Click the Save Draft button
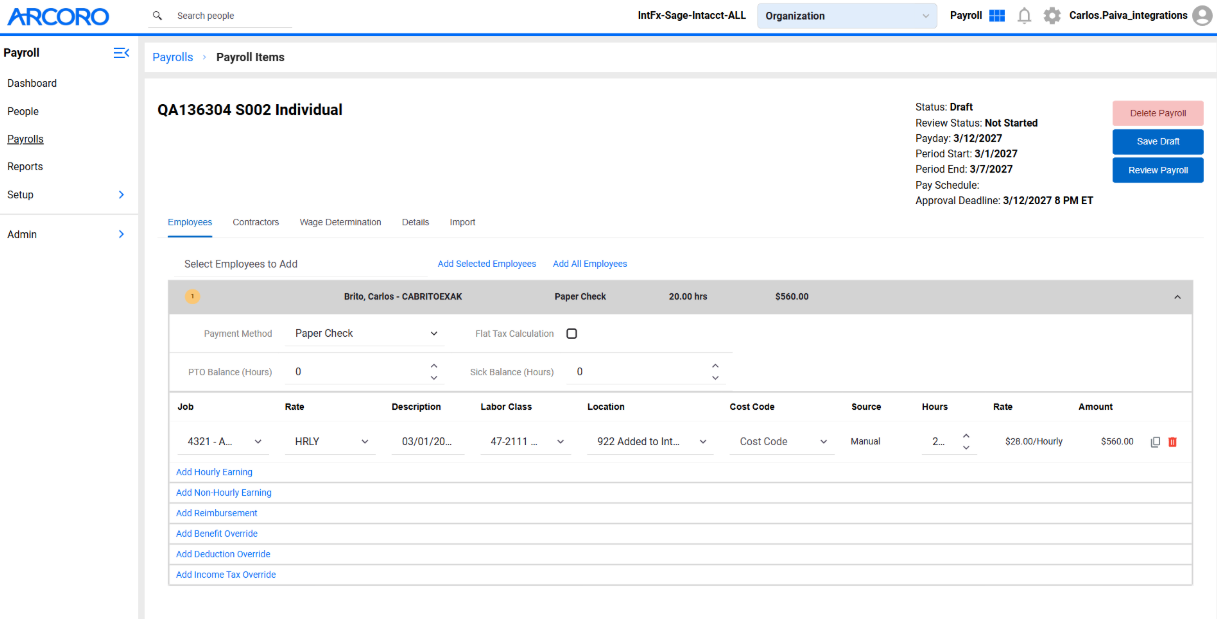The height and width of the screenshot is (619, 1217). click(x=1158, y=142)
